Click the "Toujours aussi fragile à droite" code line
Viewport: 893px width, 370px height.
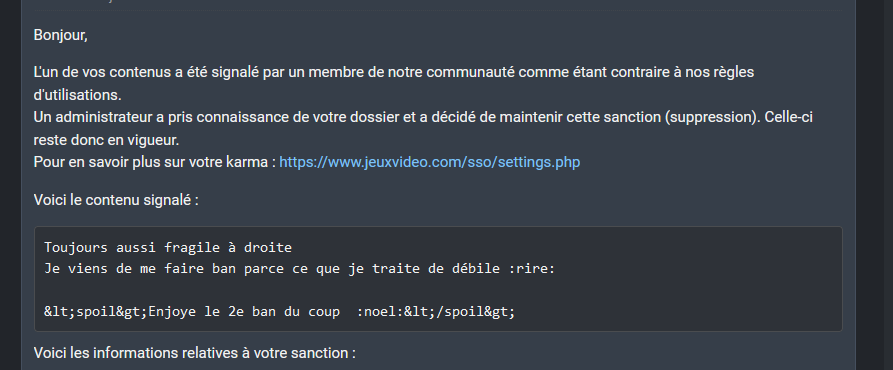[168, 248]
